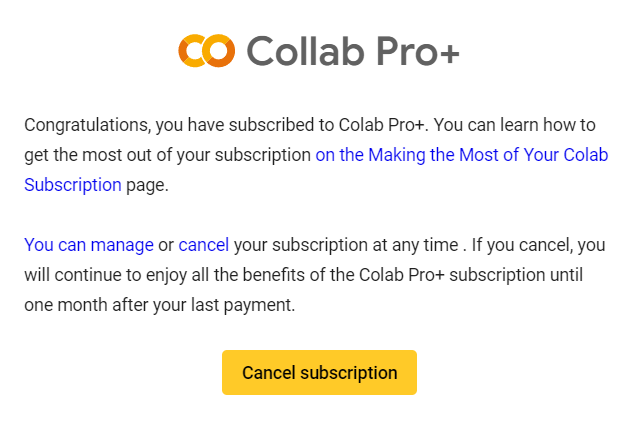
Task: Click the word "Collab" in the heading
Action: point(305,49)
